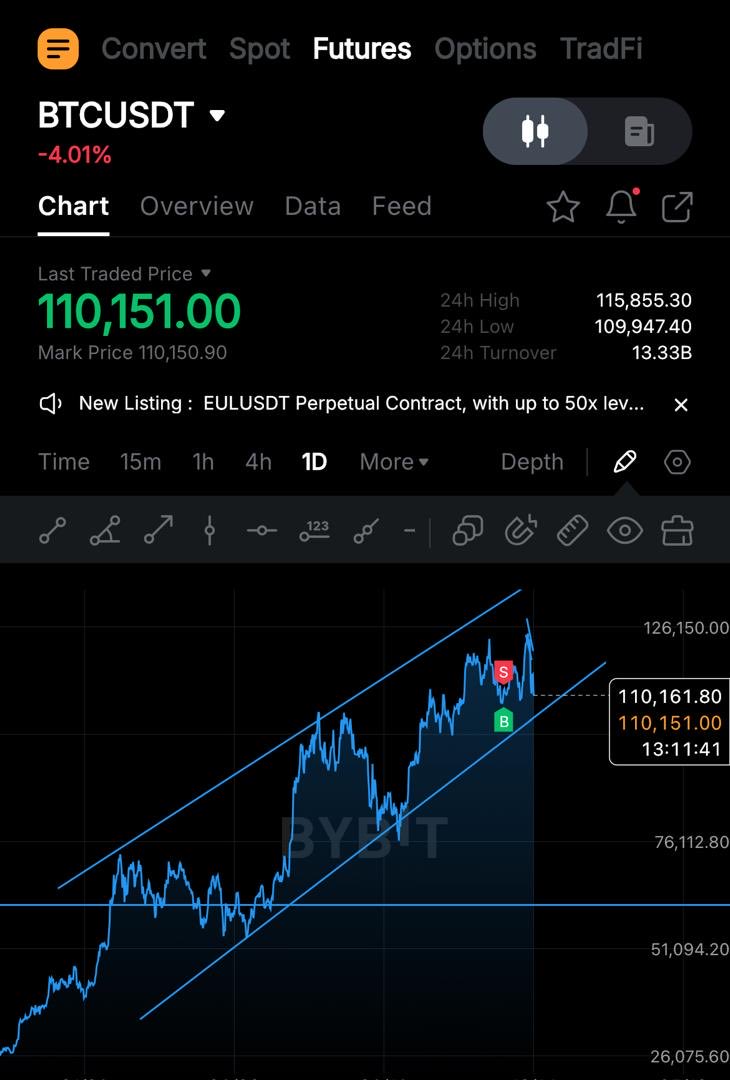Screen dimensions: 730x1080
Task: Switch to order book trade view toggle
Action: (x=639, y=131)
